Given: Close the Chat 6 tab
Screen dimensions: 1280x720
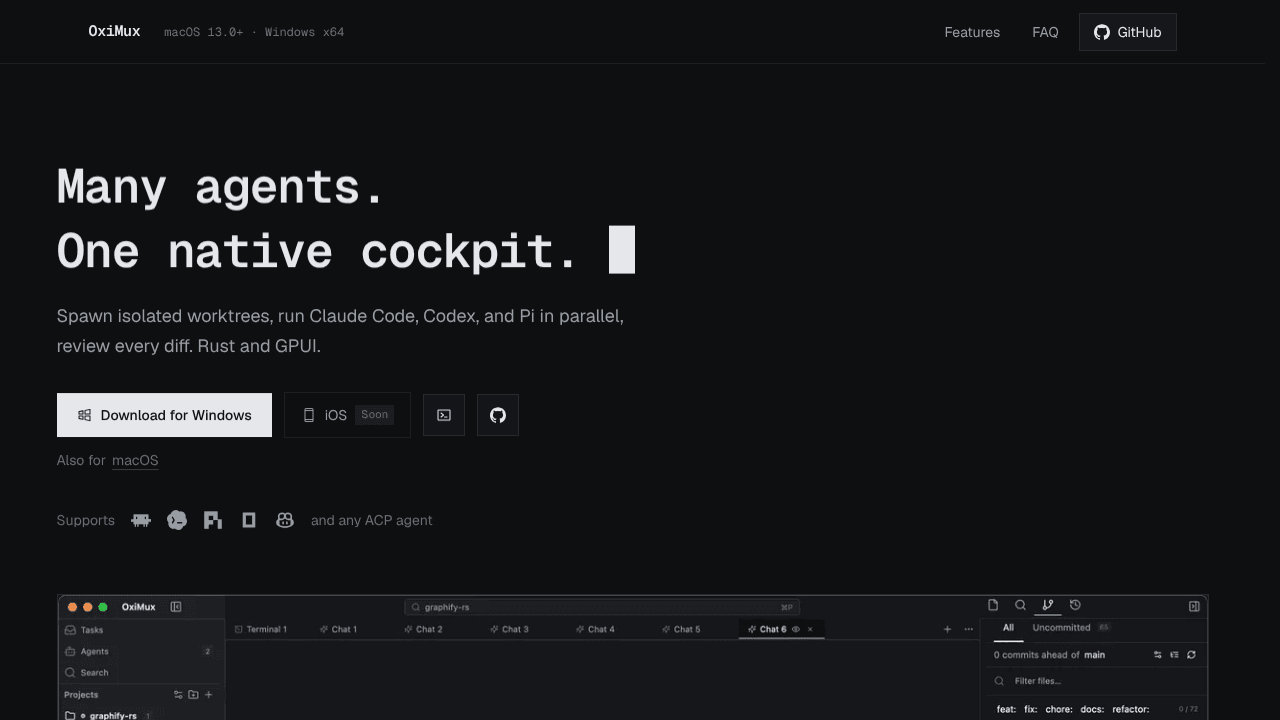Looking at the screenshot, I should tap(810, 629).
